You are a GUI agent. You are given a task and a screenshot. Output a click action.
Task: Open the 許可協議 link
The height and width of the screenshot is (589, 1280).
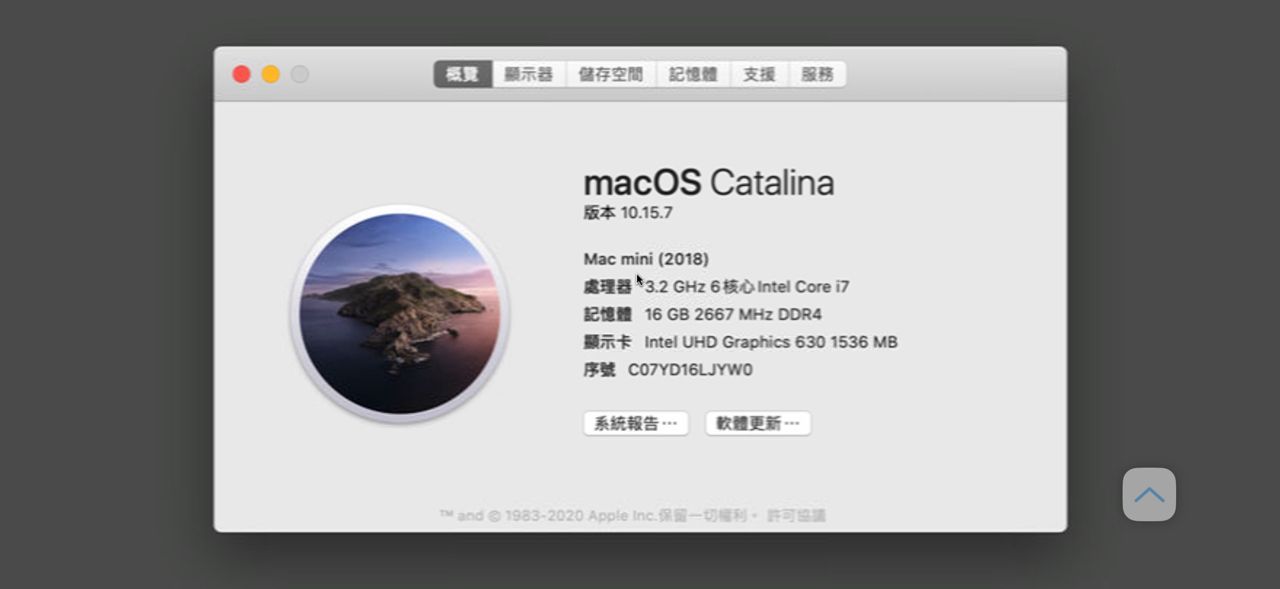point(796,516)
